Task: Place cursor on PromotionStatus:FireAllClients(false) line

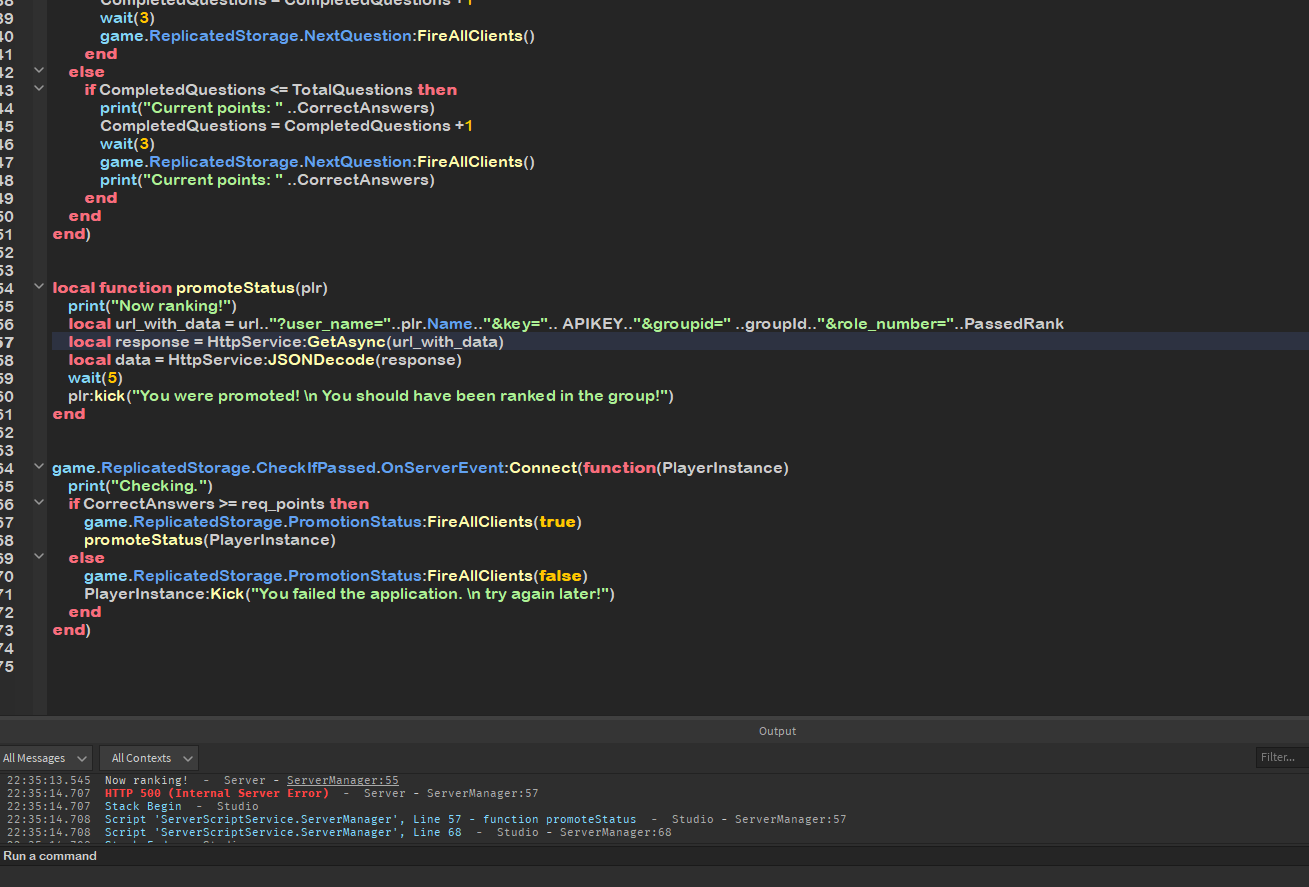Action: tap(336, 575)
